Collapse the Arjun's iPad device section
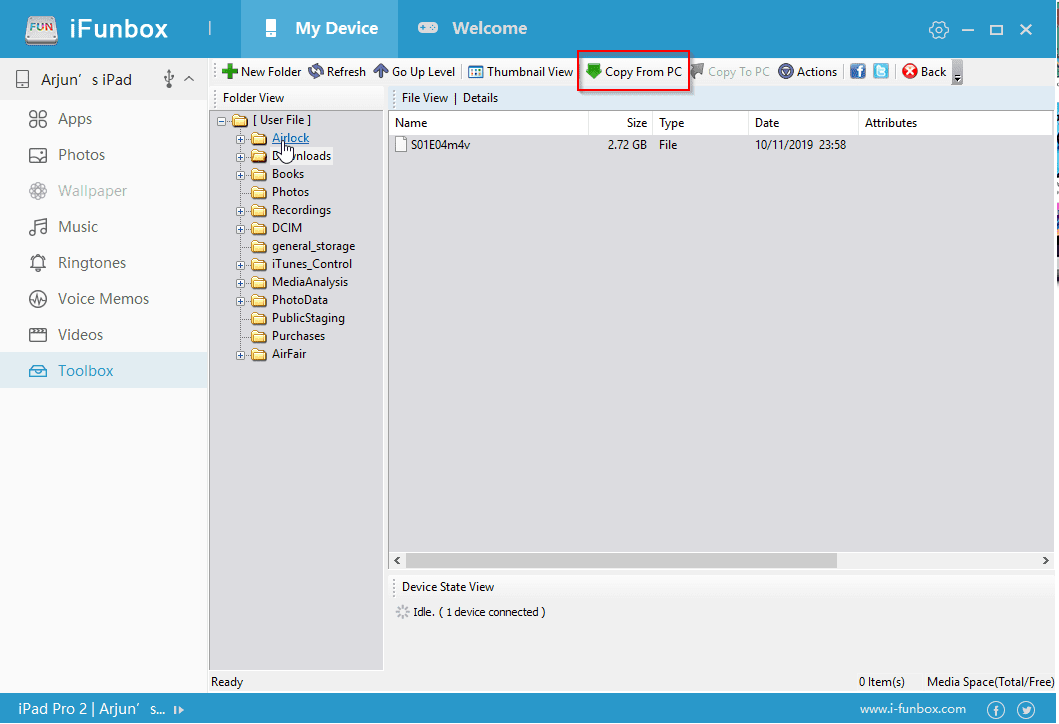This screenshot has height=724, width=1059. pos(189,79)
